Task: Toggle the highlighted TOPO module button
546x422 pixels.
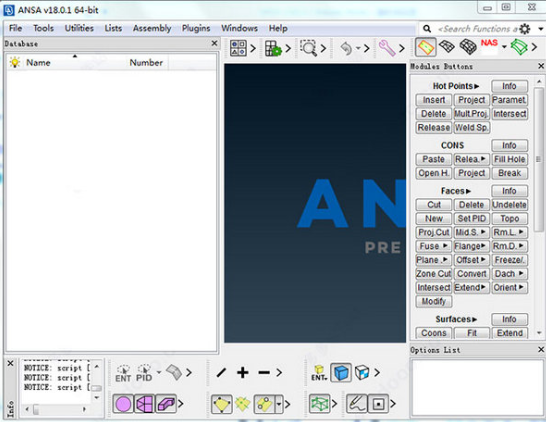Action: 426,47
